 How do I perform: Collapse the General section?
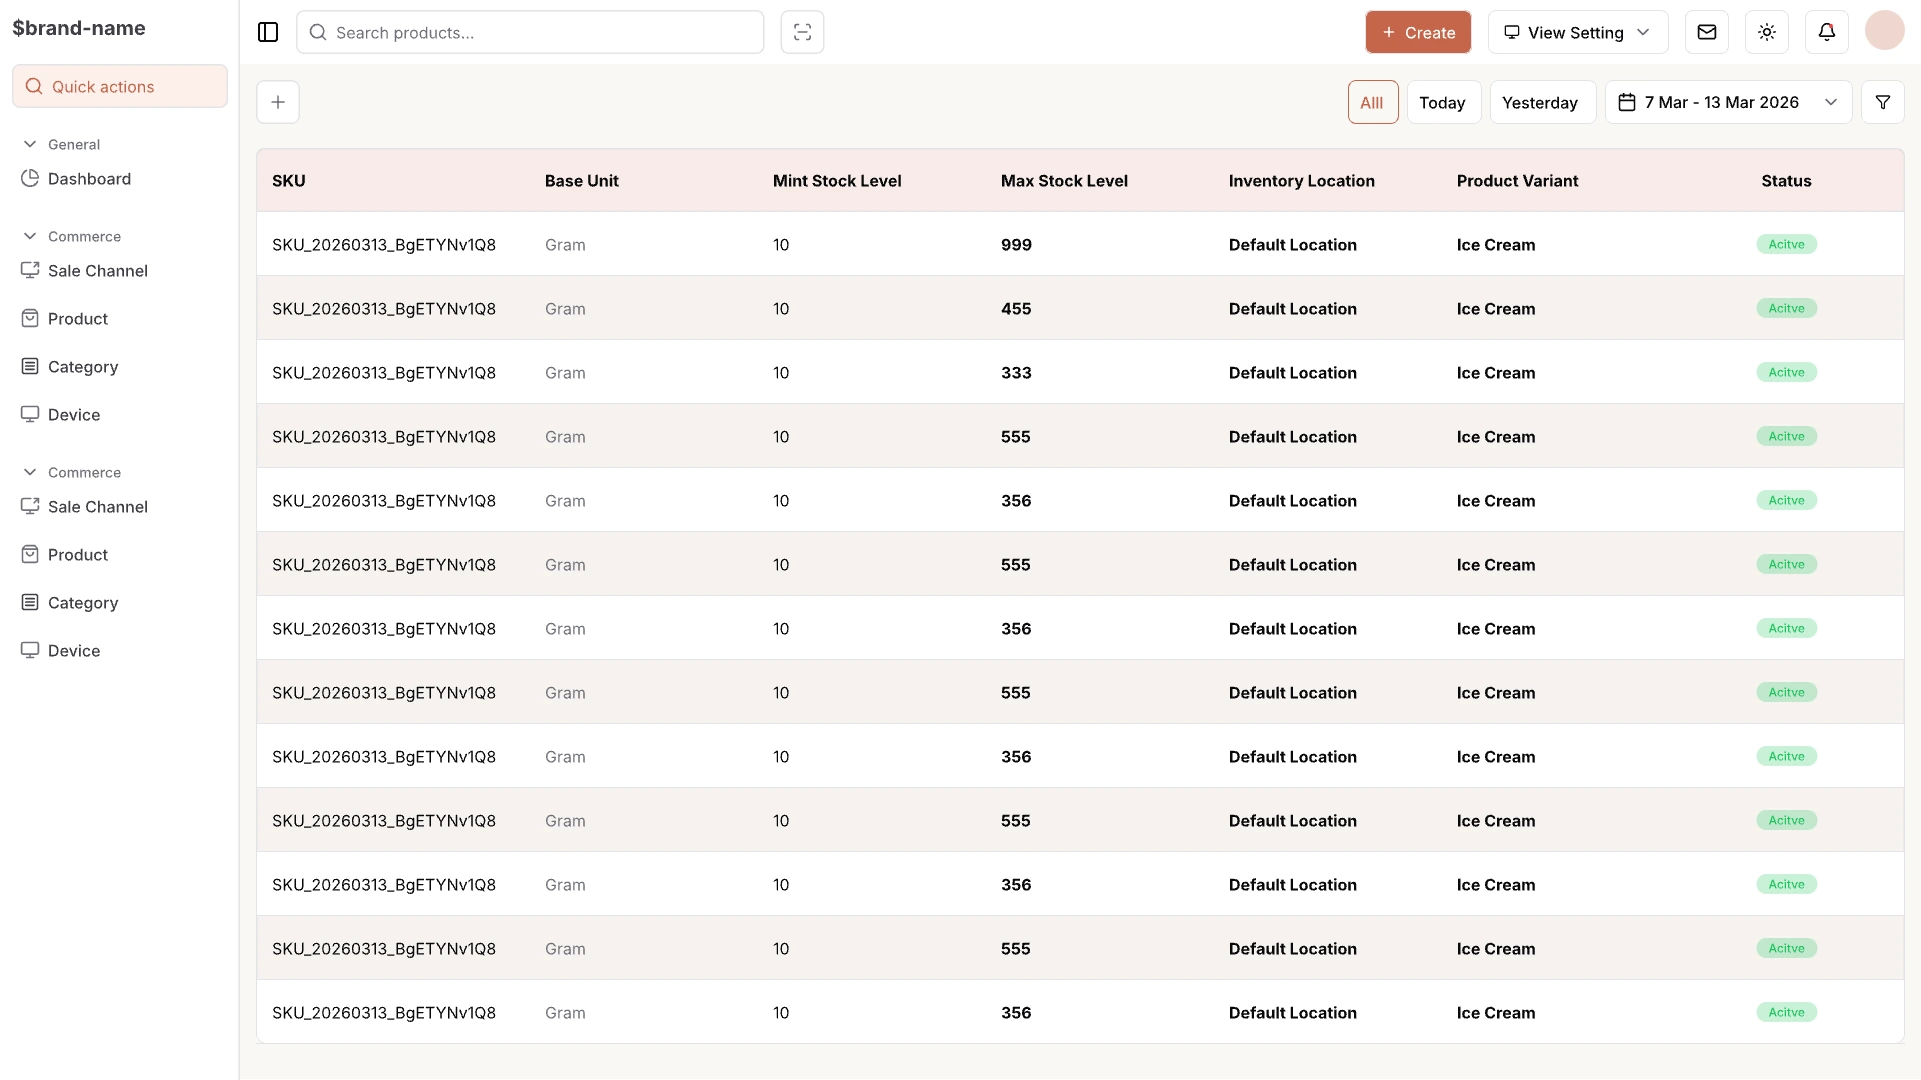30,143
